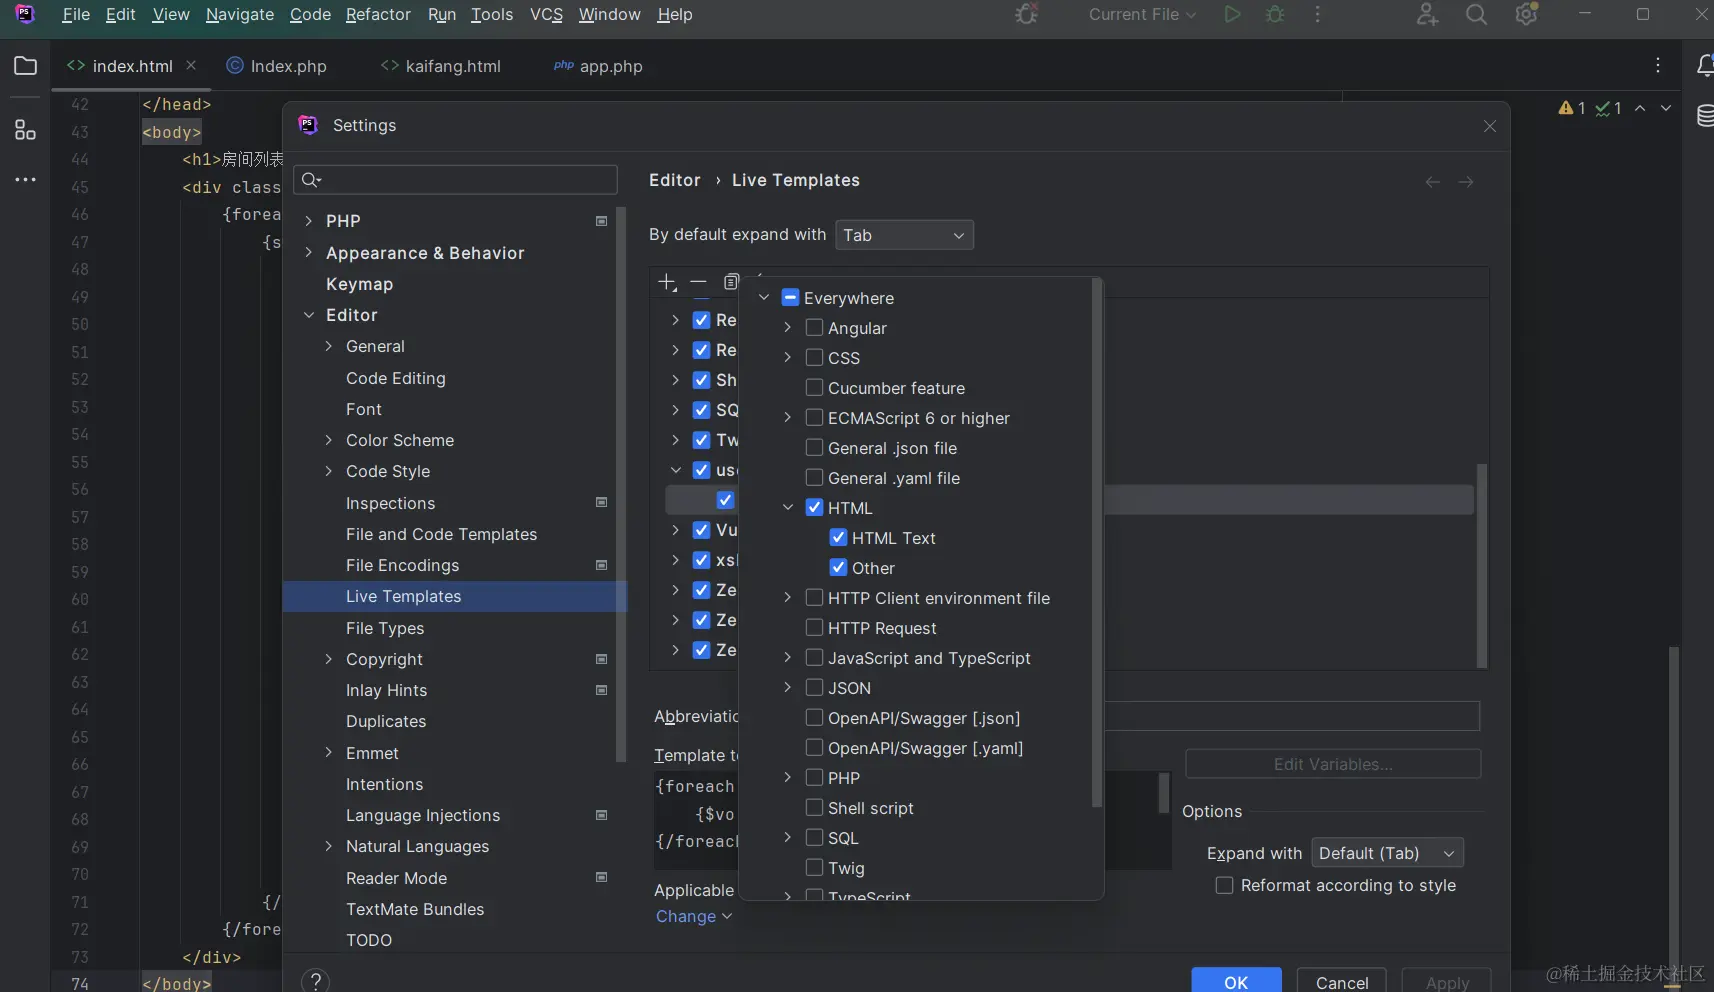Image resolution: width=1714 pixels, height=992 pixels.
Task: Switch to the kaifang.html tab
Action: pos(441,66)
